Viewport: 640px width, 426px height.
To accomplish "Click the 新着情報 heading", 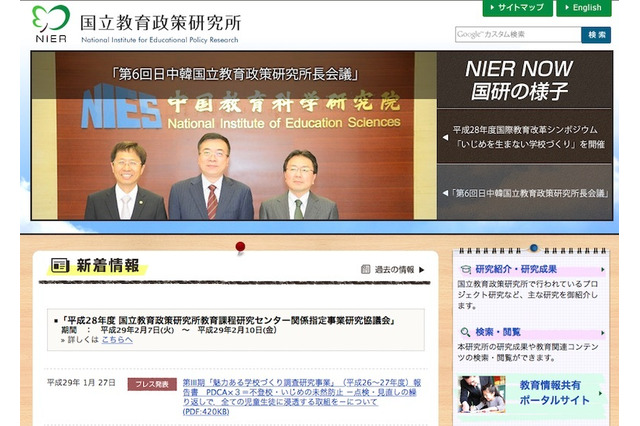I will click(x=108, y=266).
